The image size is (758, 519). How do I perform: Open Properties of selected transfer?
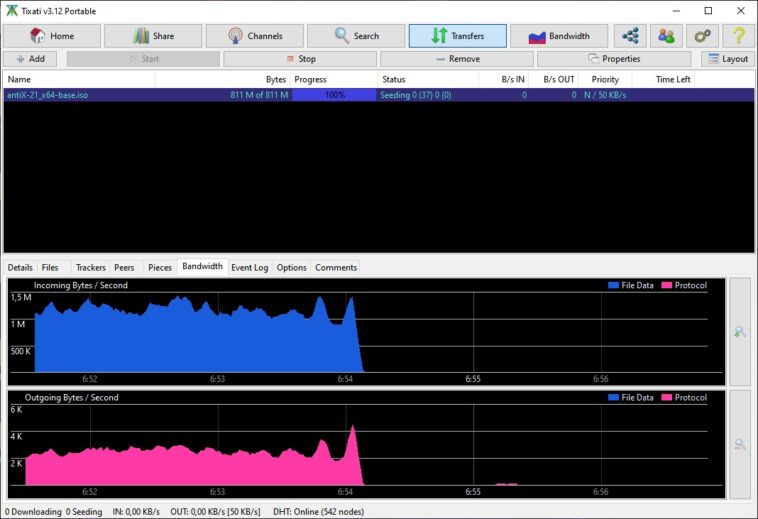click(614, 59)
